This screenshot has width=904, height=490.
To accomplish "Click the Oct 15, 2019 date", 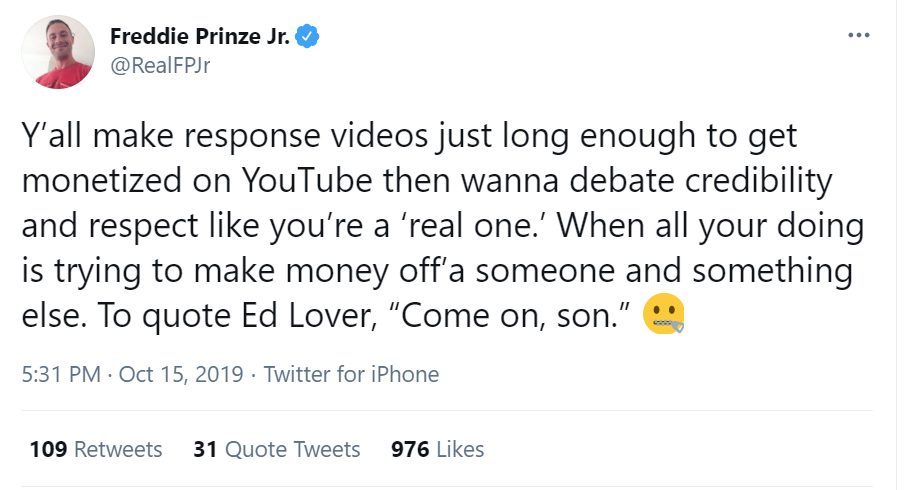I will tap(181, 375).
